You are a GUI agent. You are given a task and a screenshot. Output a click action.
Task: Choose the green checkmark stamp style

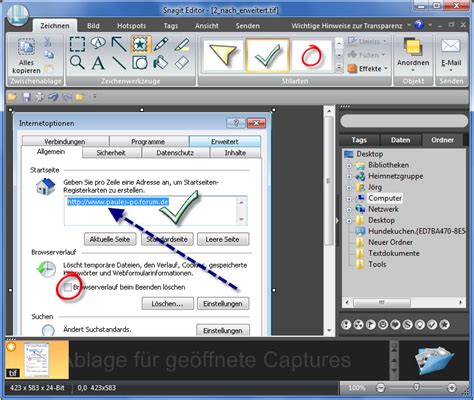[x=267, y=55]
